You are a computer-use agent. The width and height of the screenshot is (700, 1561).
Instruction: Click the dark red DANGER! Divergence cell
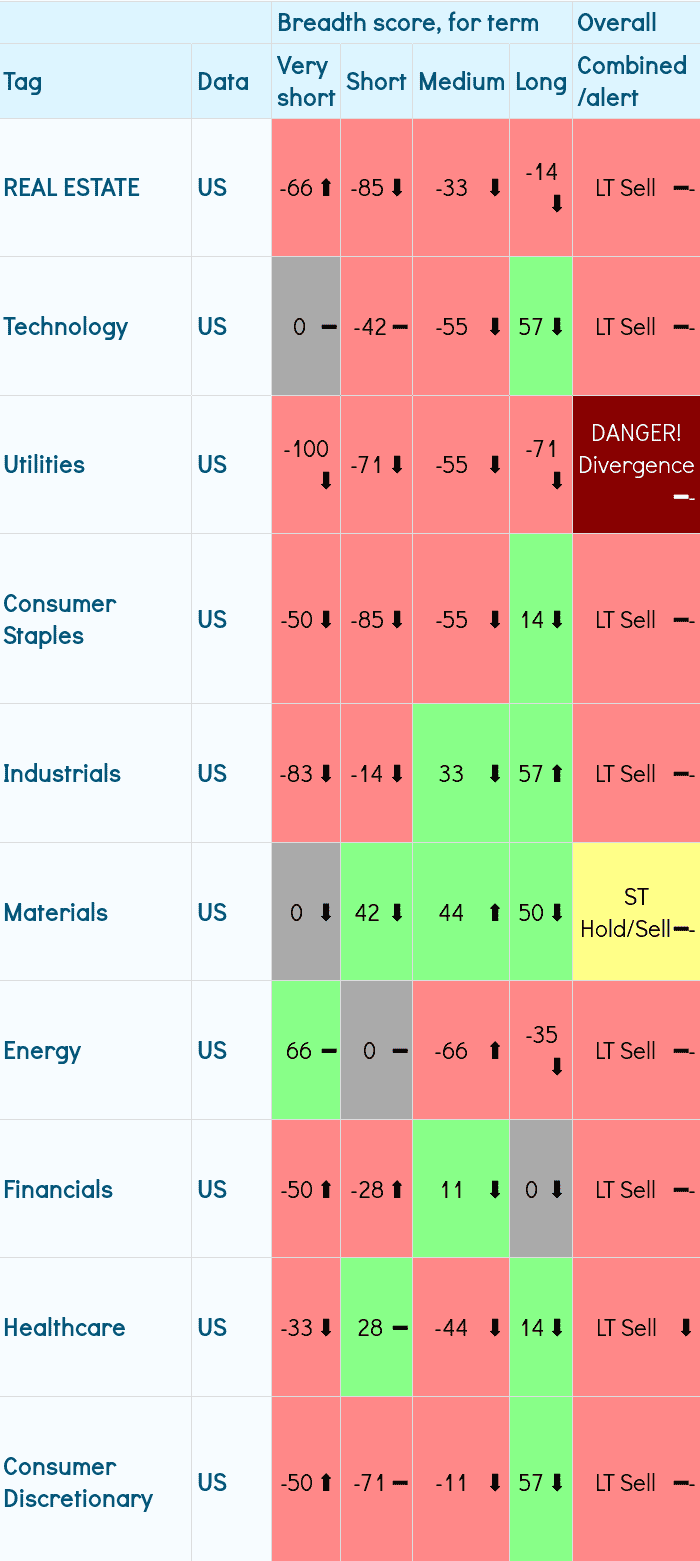[636, 464]
